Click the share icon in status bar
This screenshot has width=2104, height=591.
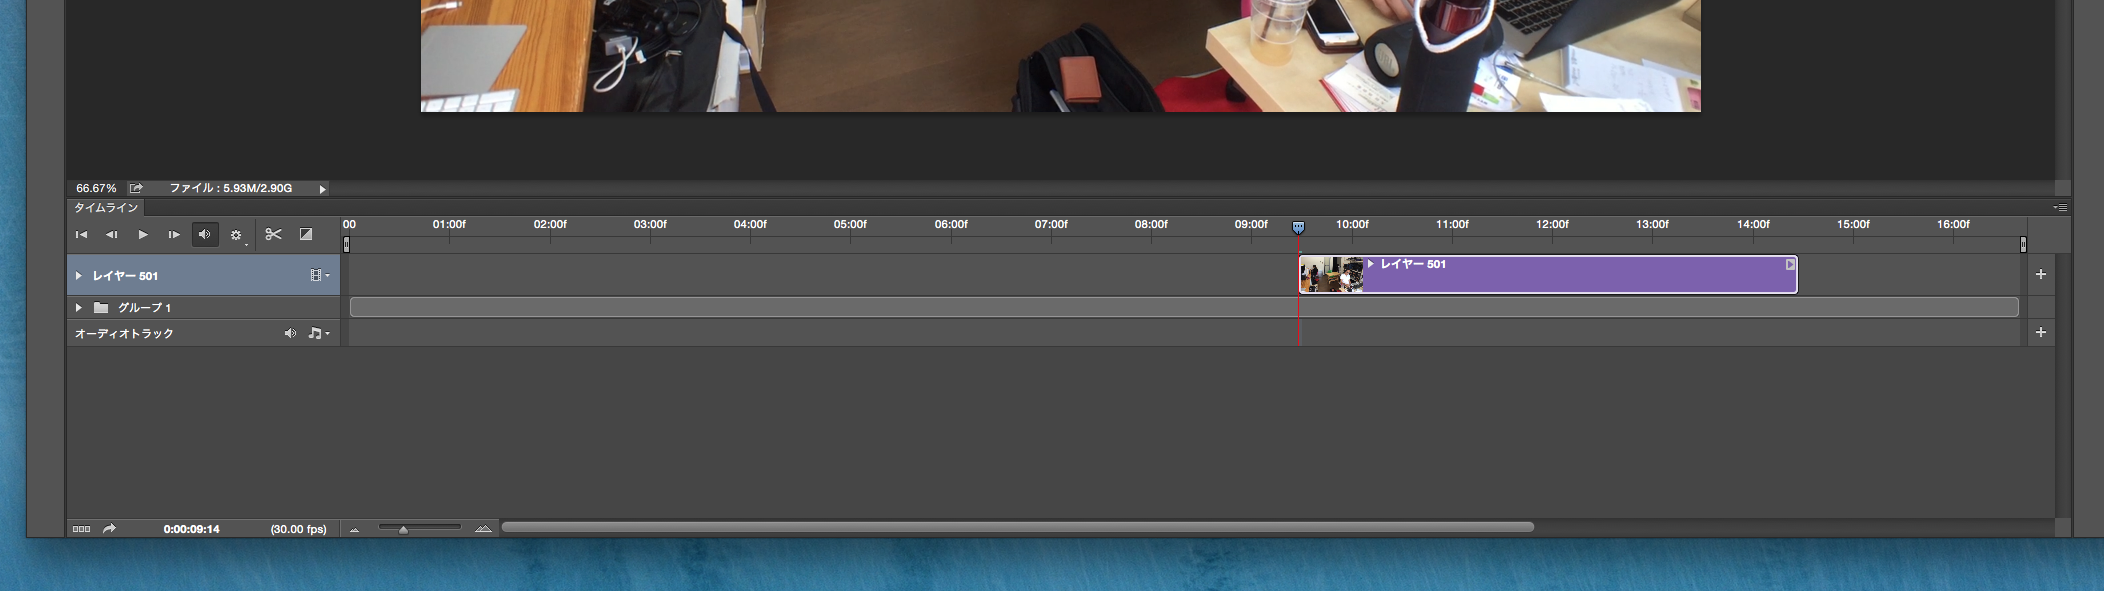(x=136, y=189)
